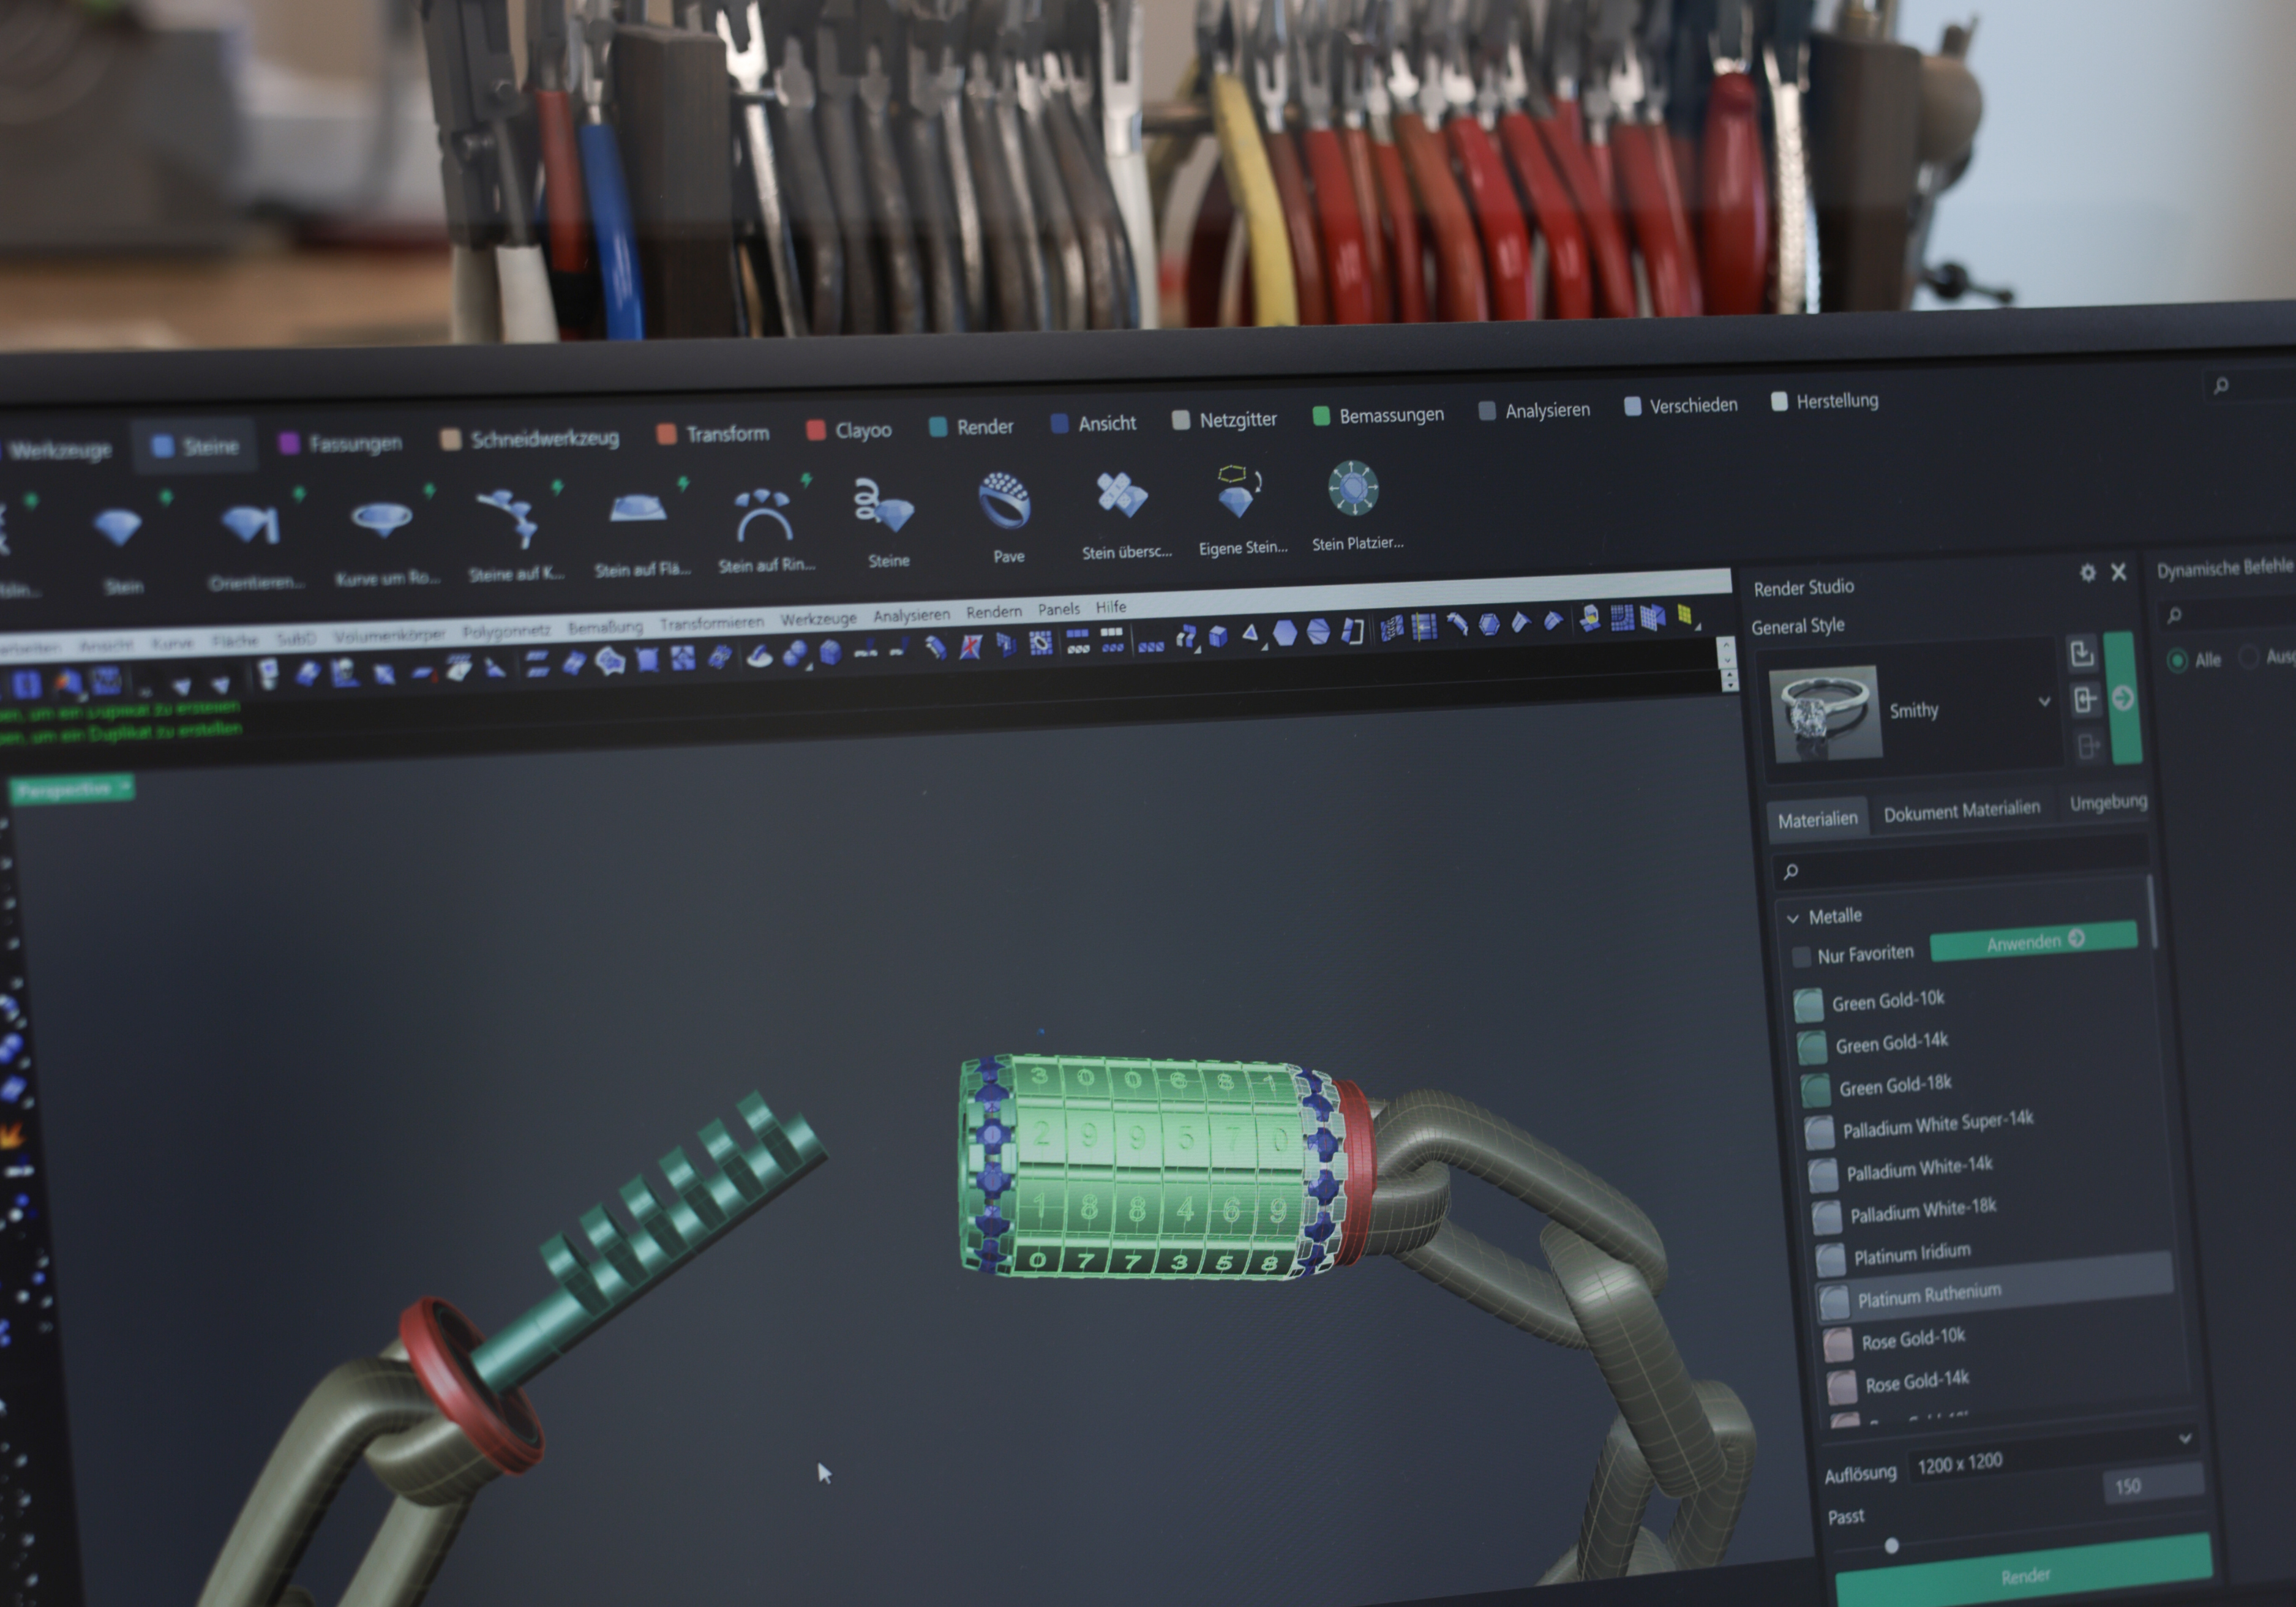Image resolution: width=2296 pixels, height=1607 pixels.
Task: Click the Eigene Stein icon
Action: tap(1238, 493)
